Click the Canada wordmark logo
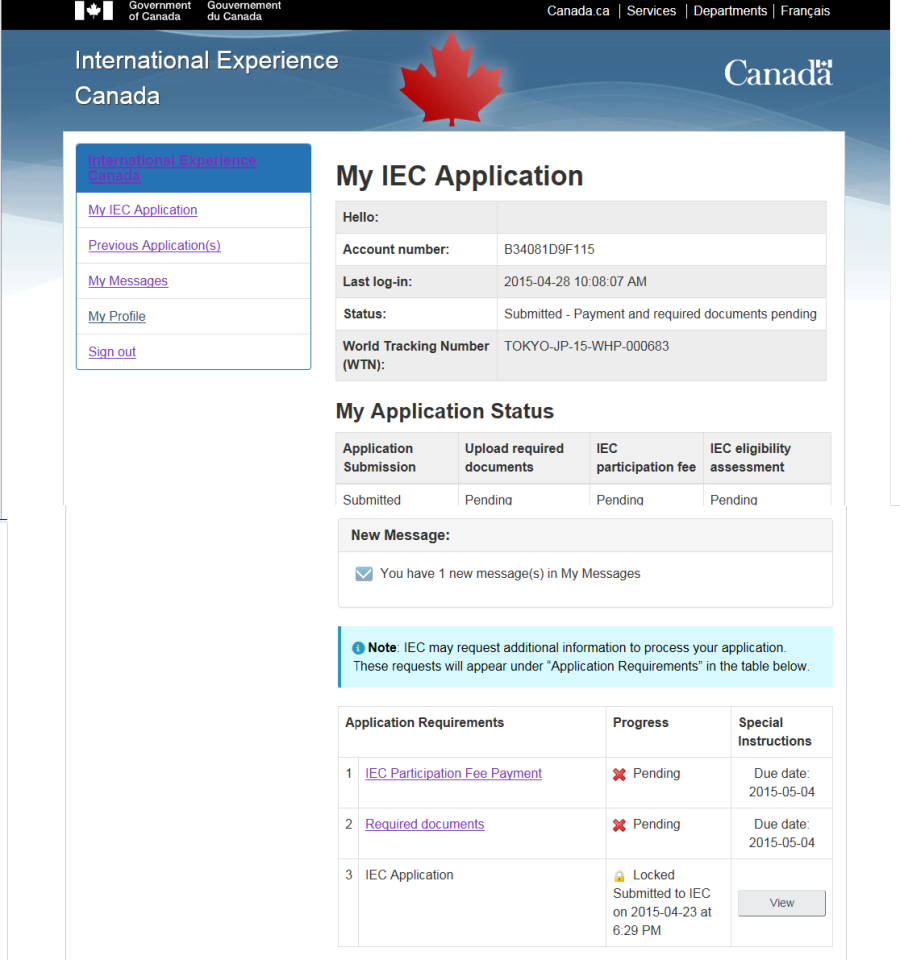 (778, 73)
